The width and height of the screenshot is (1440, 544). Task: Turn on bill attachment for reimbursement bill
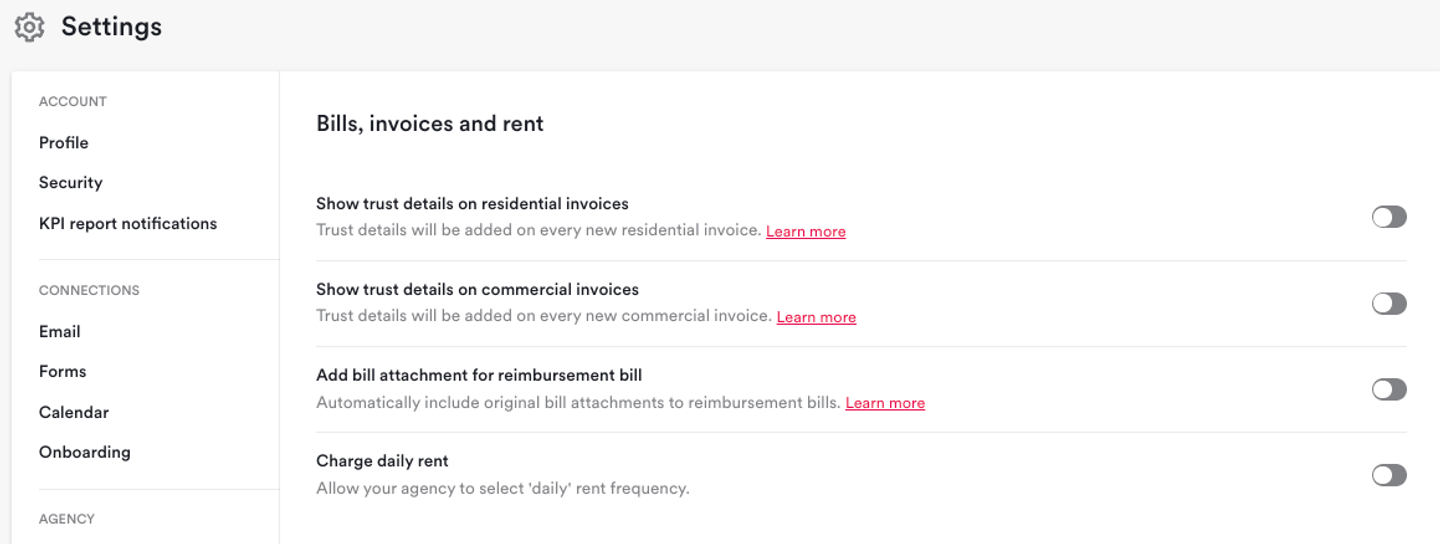pos(1389,389)
